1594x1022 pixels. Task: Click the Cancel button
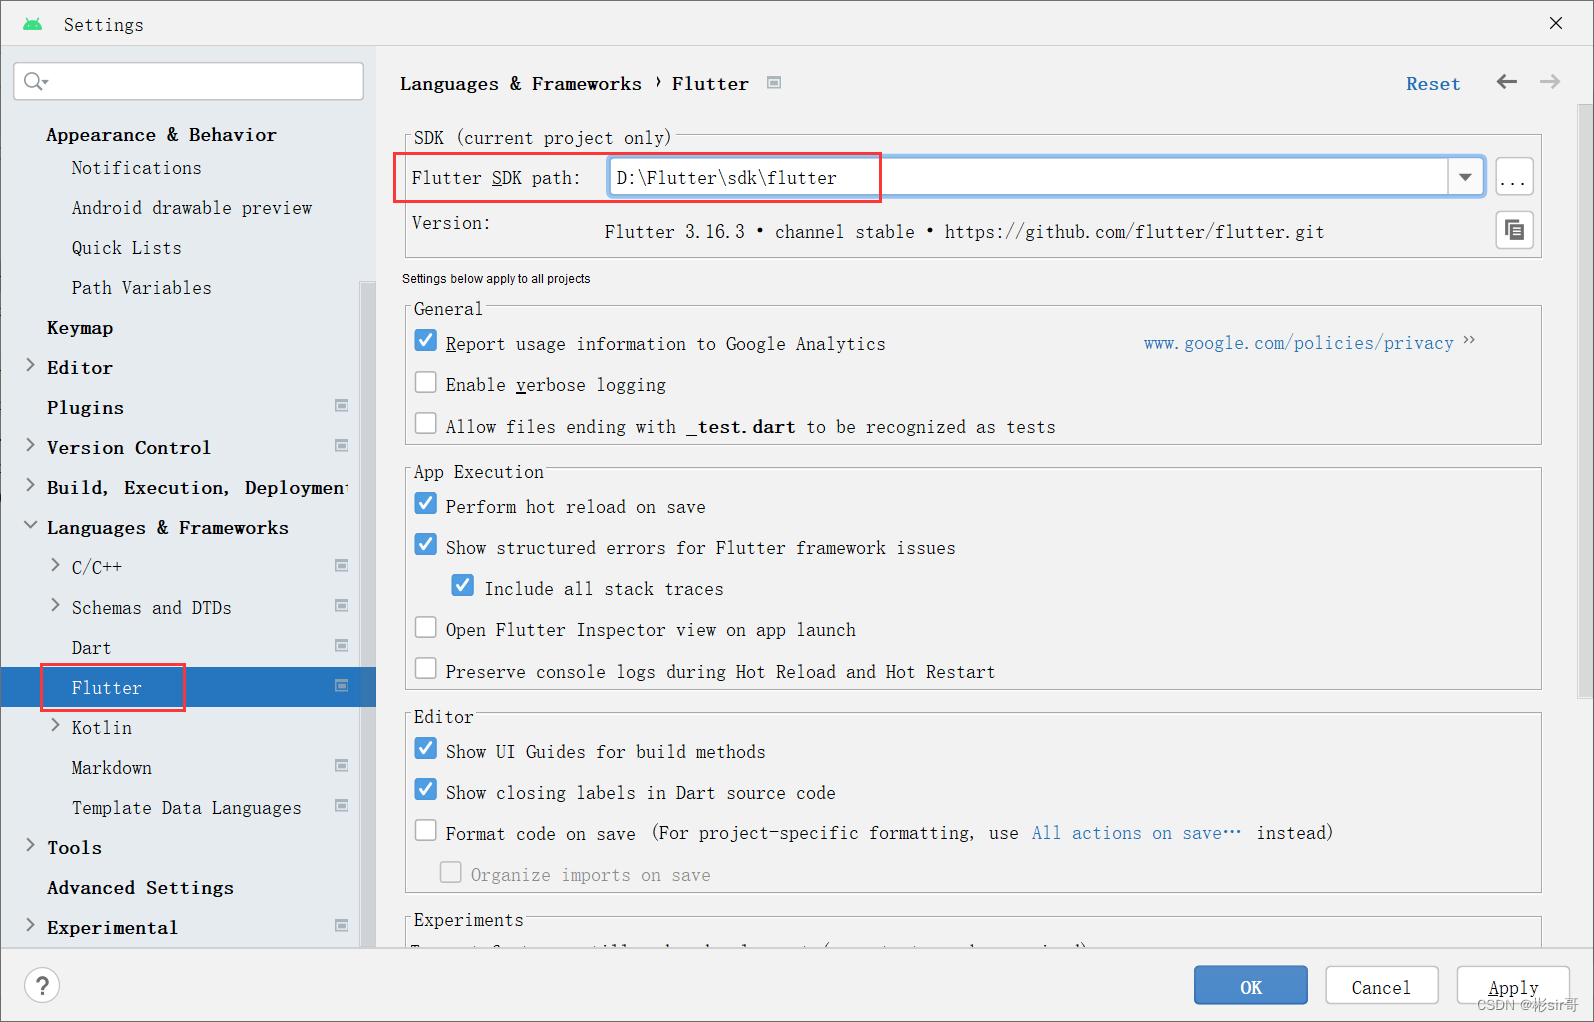pos(1382,986)
